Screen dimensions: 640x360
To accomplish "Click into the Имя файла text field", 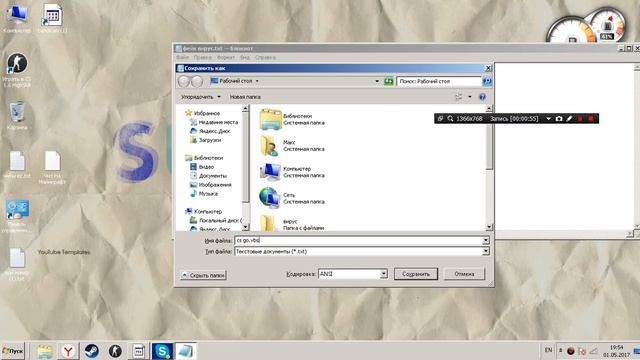I will 358,240.
